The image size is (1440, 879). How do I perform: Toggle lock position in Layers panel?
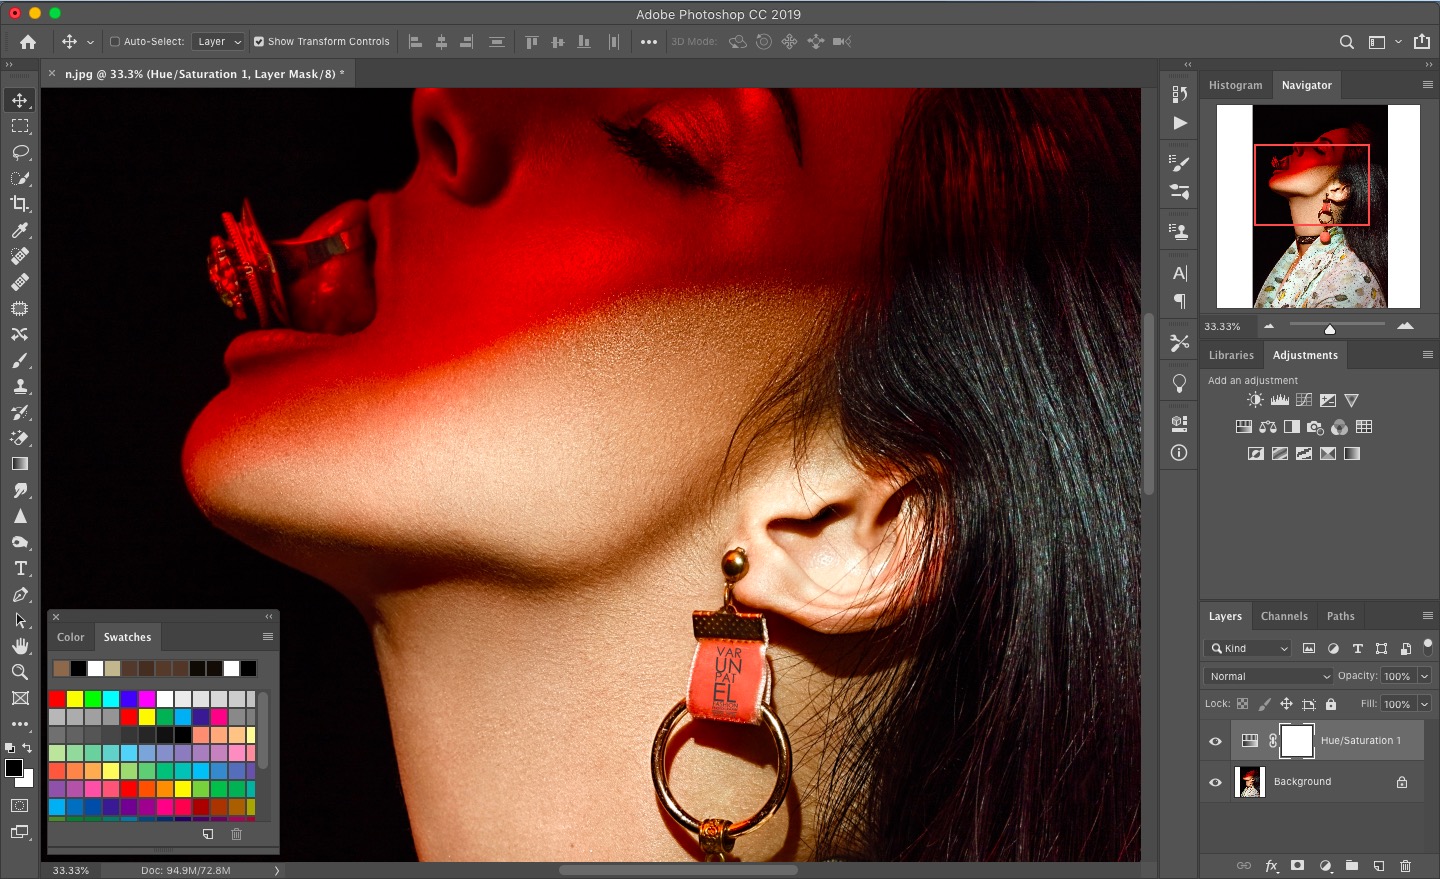coord(1287,704)
